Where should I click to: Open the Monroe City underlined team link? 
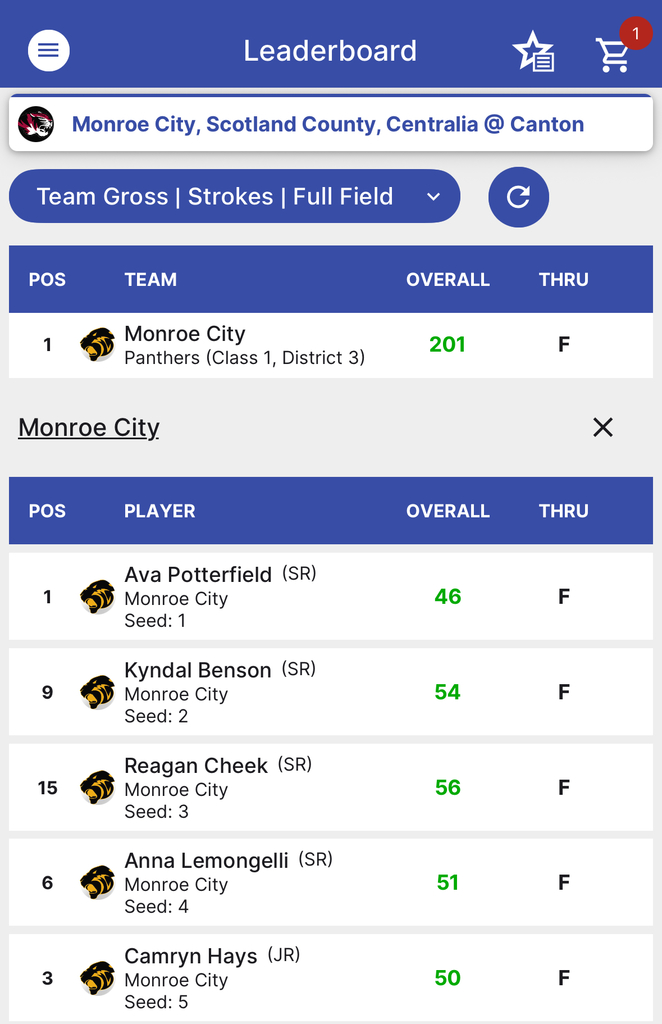[x=89, y=428]
